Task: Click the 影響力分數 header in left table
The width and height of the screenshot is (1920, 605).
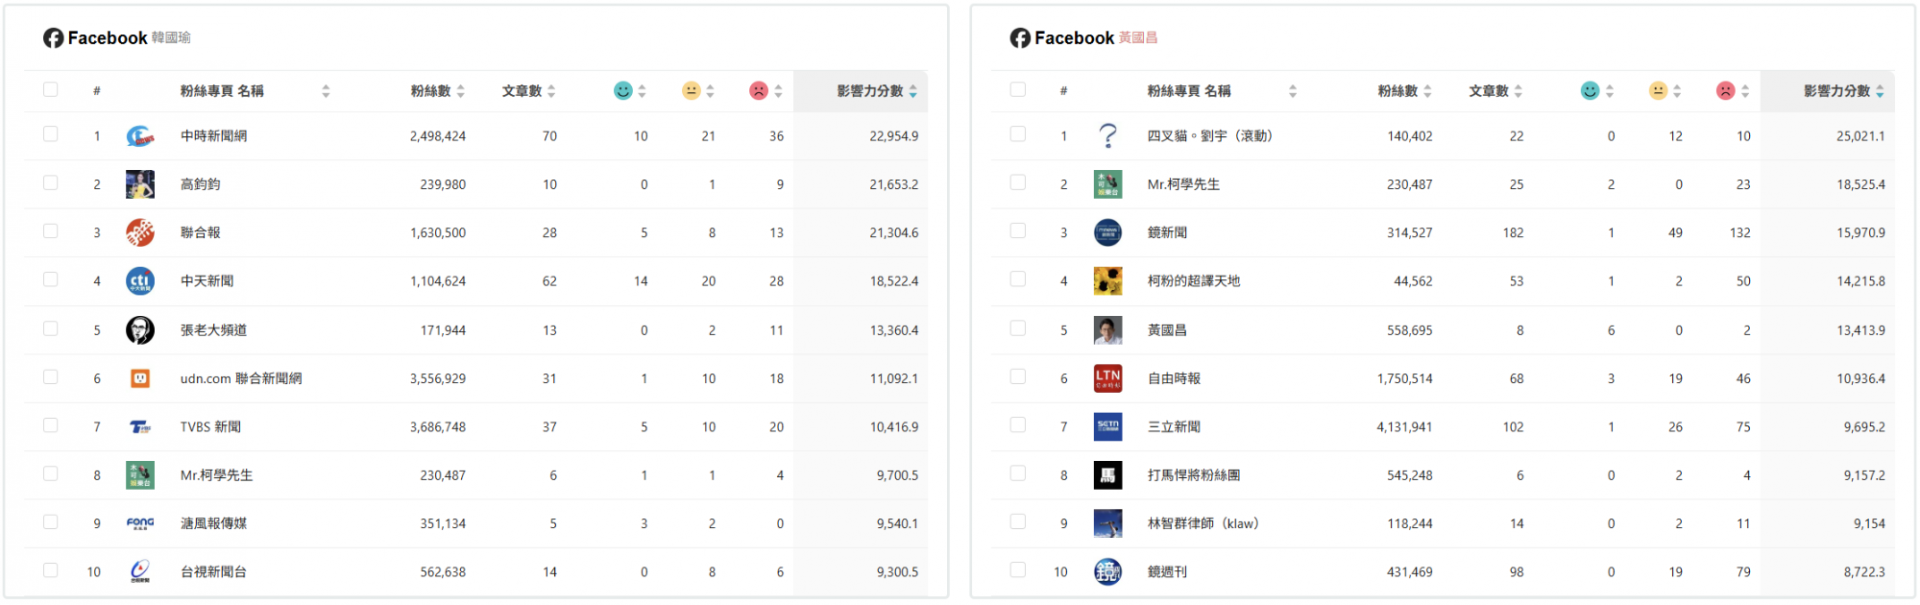Action: click(x=869, y=91)
